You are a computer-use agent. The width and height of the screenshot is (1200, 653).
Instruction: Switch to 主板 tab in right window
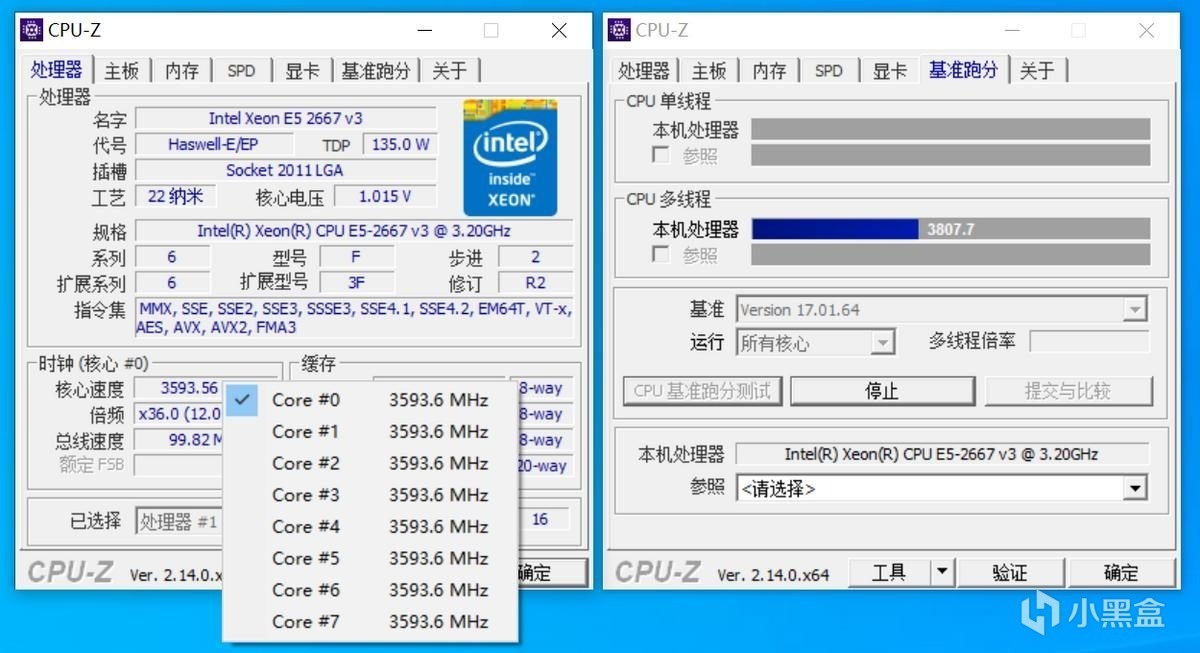click(x=709, y=70)
